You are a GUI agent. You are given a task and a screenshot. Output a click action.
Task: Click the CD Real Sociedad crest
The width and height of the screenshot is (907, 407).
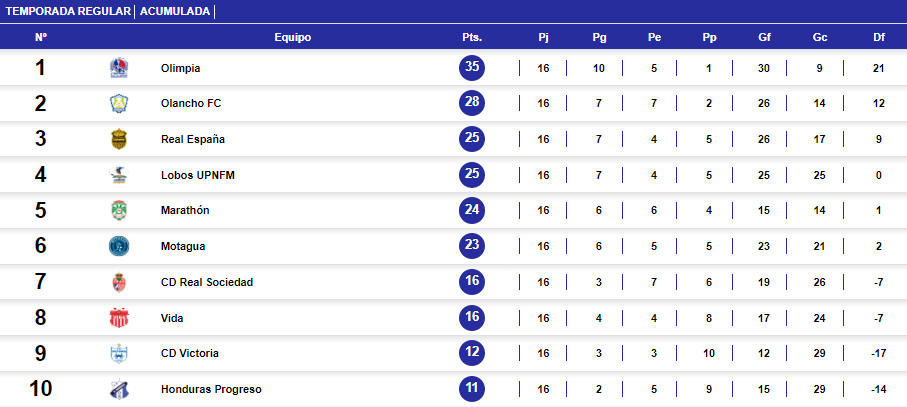(x=118, y=283)
